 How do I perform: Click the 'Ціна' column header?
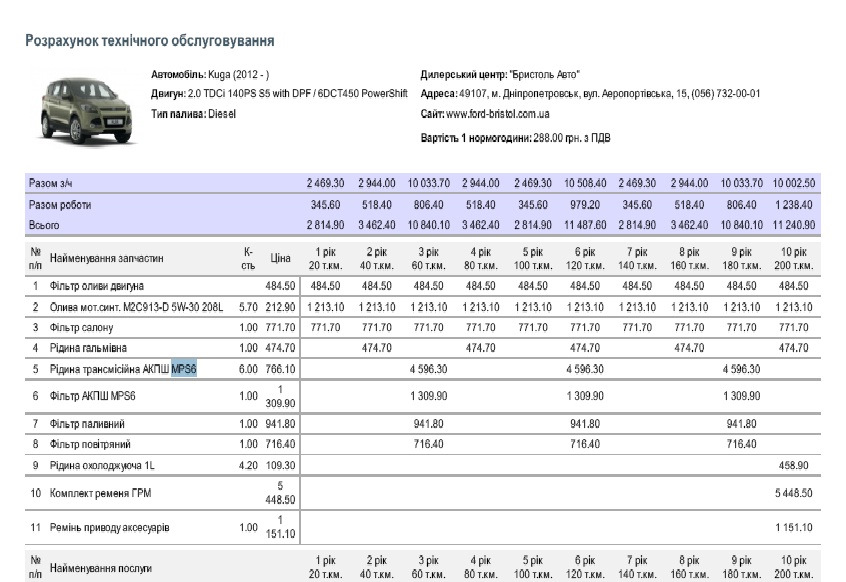tap(280, 258)
